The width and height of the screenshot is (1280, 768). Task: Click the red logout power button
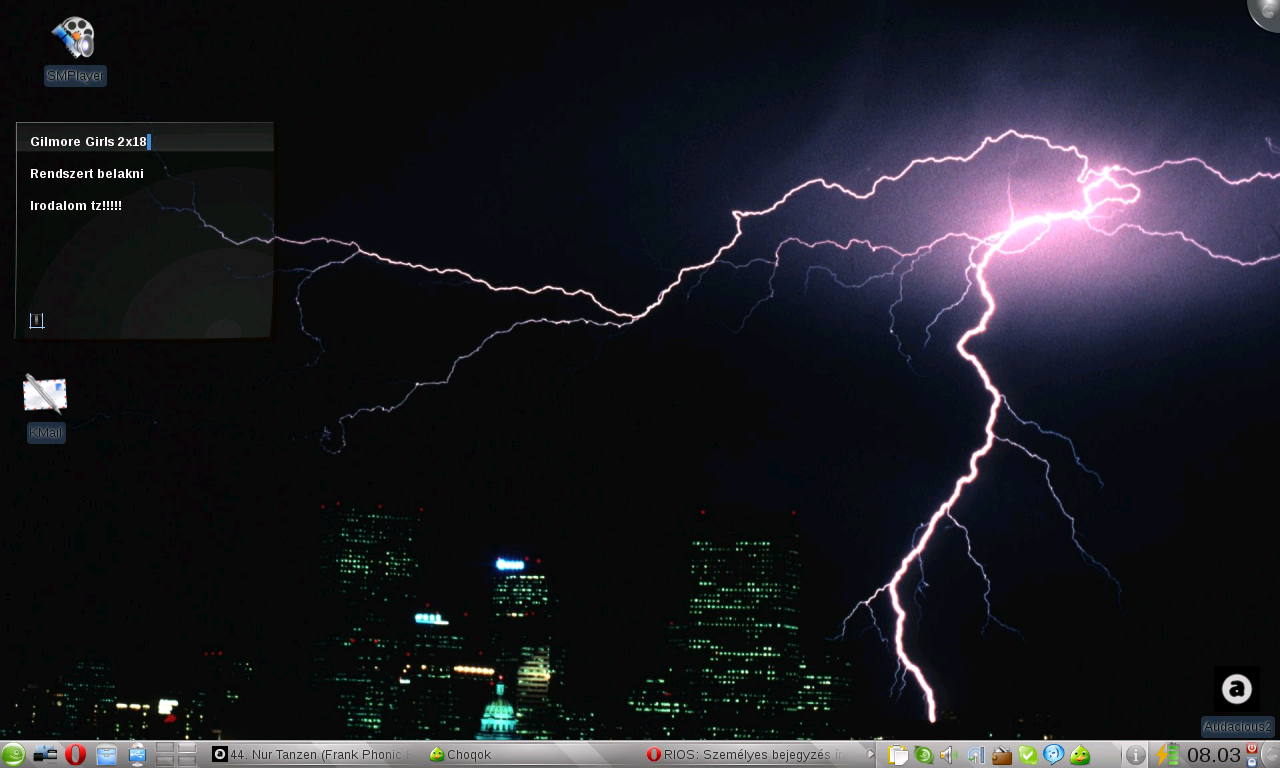point(1251,748)
